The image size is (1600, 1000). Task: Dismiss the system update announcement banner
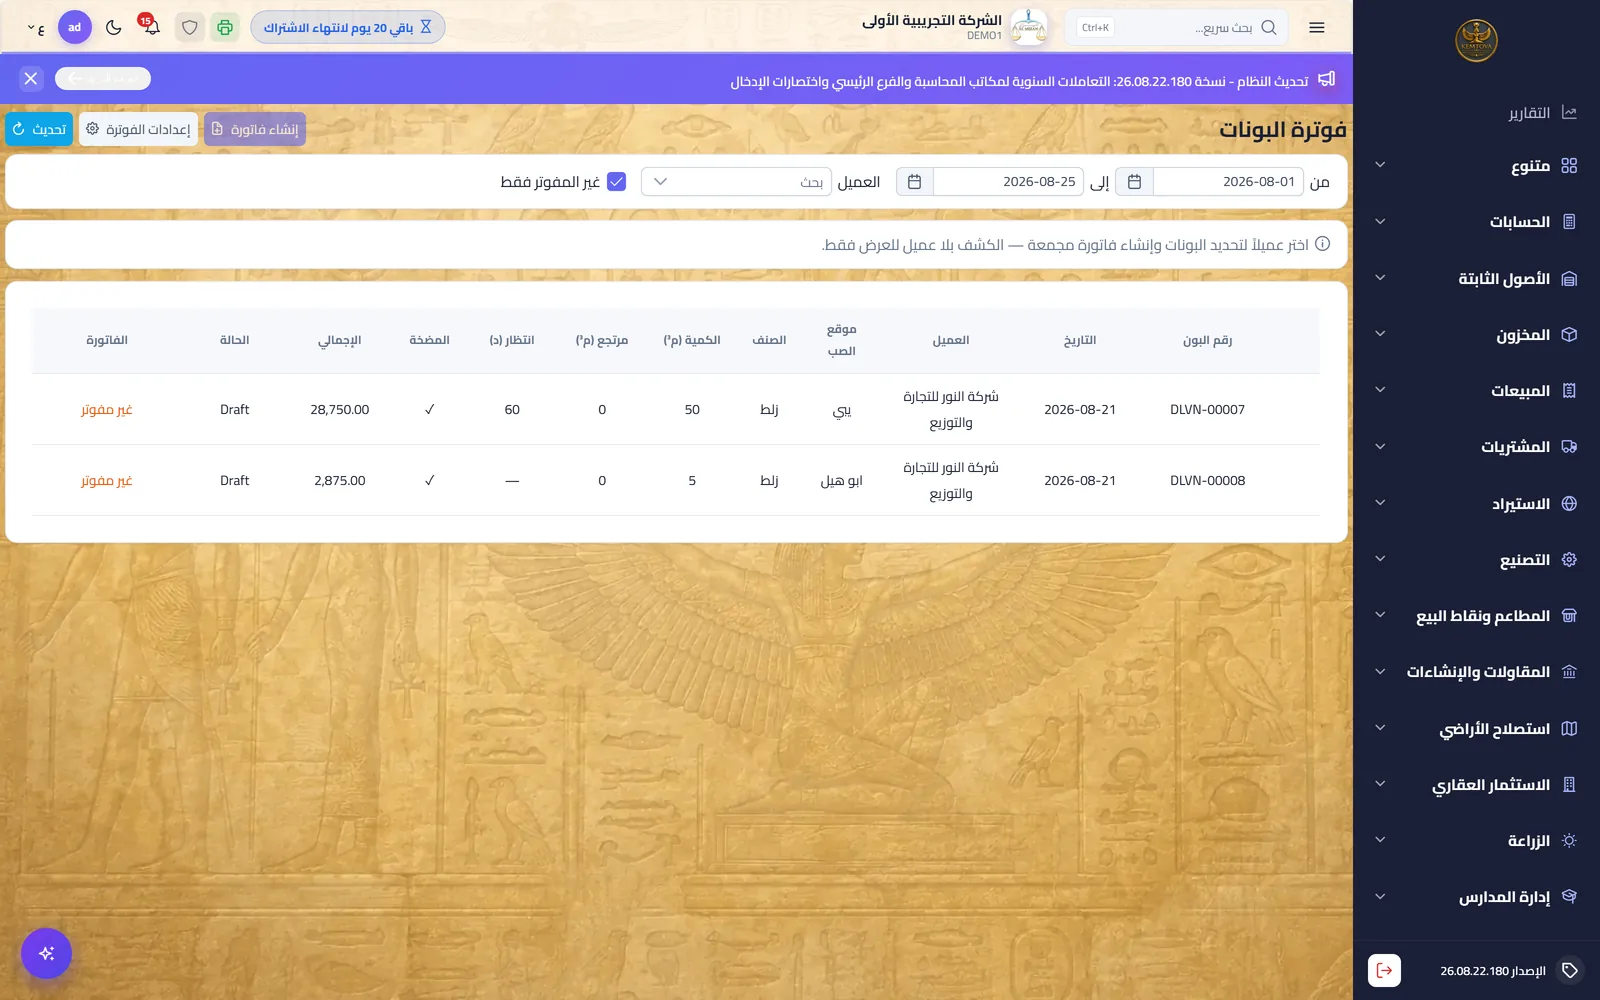31,79
